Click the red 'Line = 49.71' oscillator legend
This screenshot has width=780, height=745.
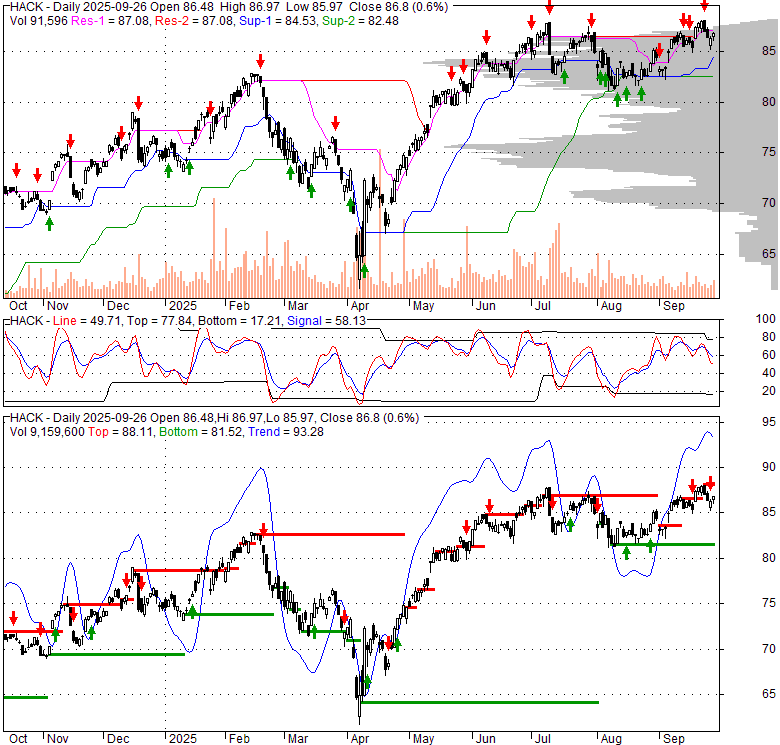[x=87, y=321]
